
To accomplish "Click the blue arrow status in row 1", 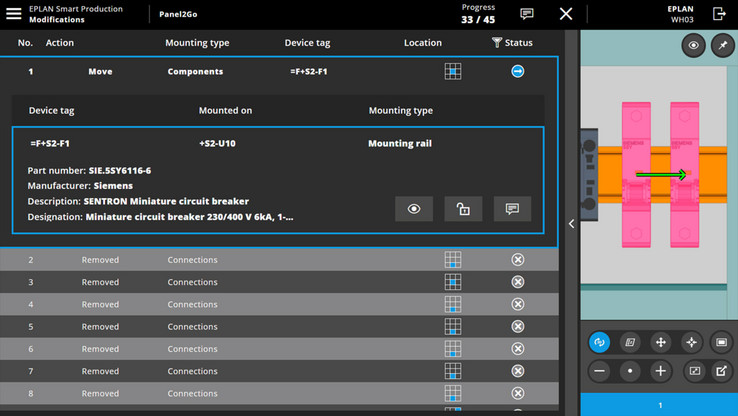I will [517, 72].
